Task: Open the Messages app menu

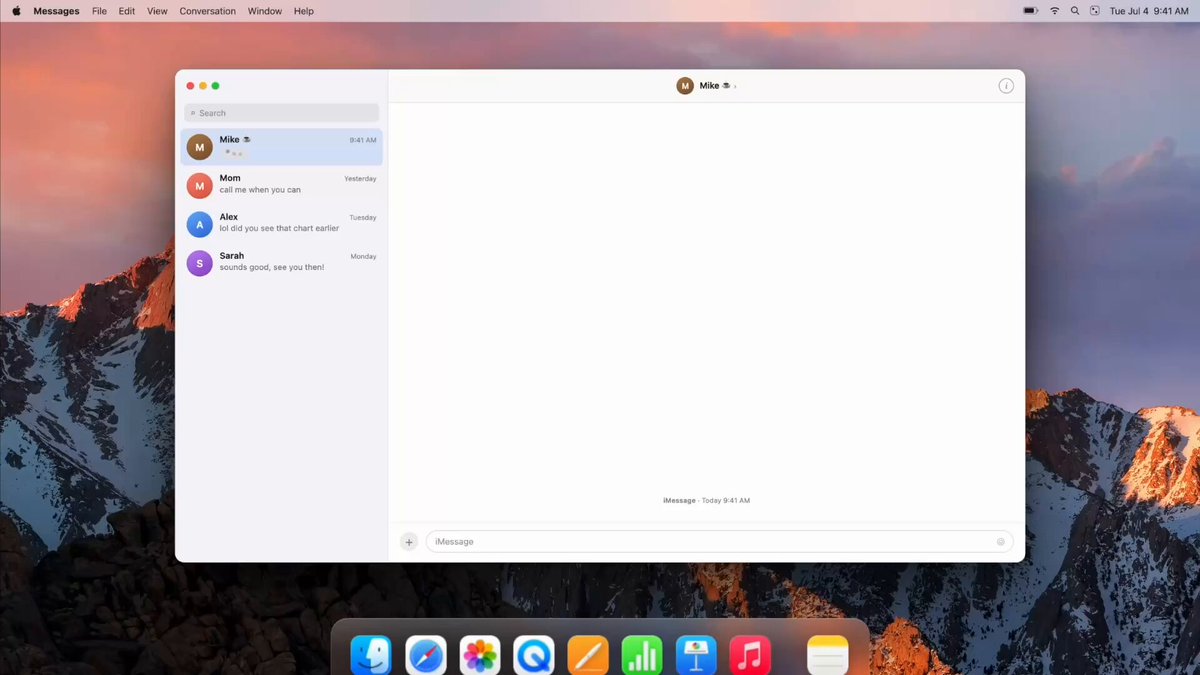Action: 56,11
